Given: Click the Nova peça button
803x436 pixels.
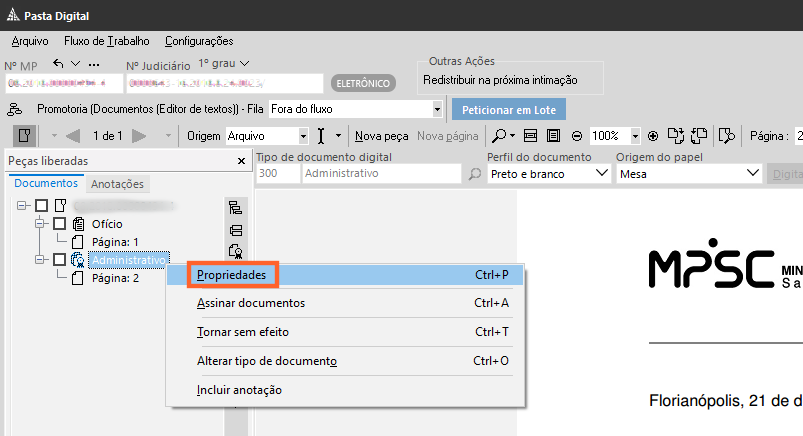Looking at the screenshot, I should tap(382, 135).
